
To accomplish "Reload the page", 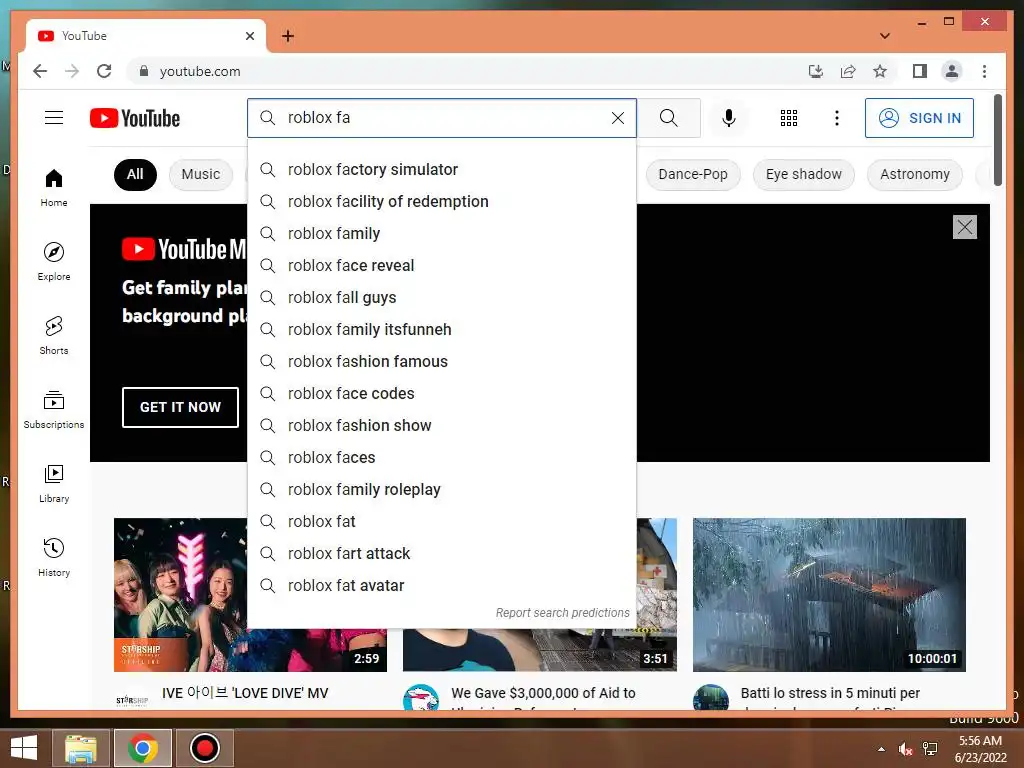I will point(104,71).
